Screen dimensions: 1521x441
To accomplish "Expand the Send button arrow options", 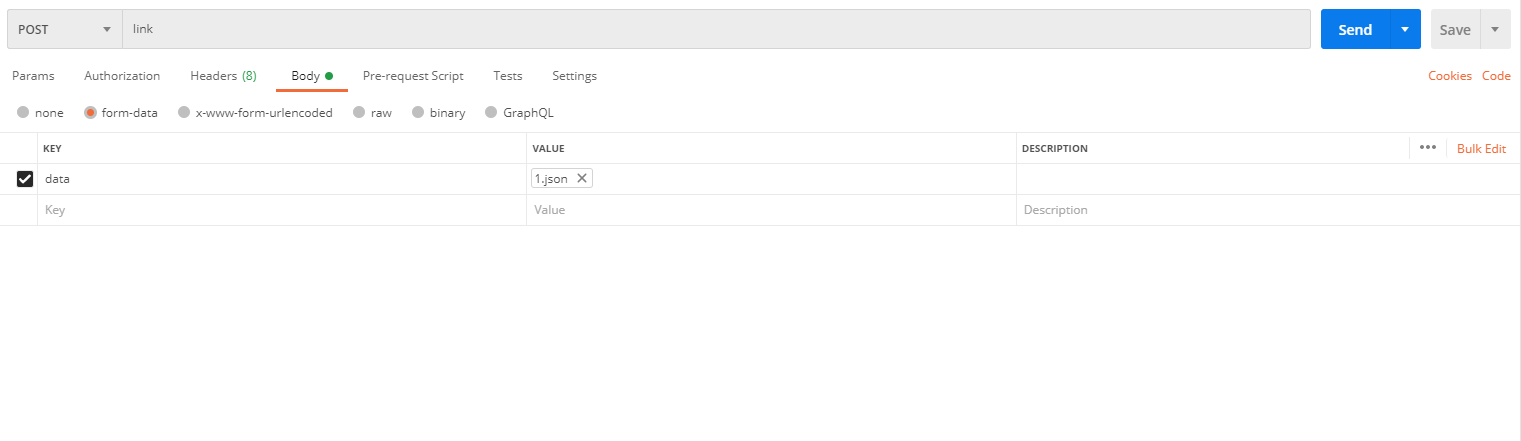I will pyautogui.click(x=1405, y=30).
